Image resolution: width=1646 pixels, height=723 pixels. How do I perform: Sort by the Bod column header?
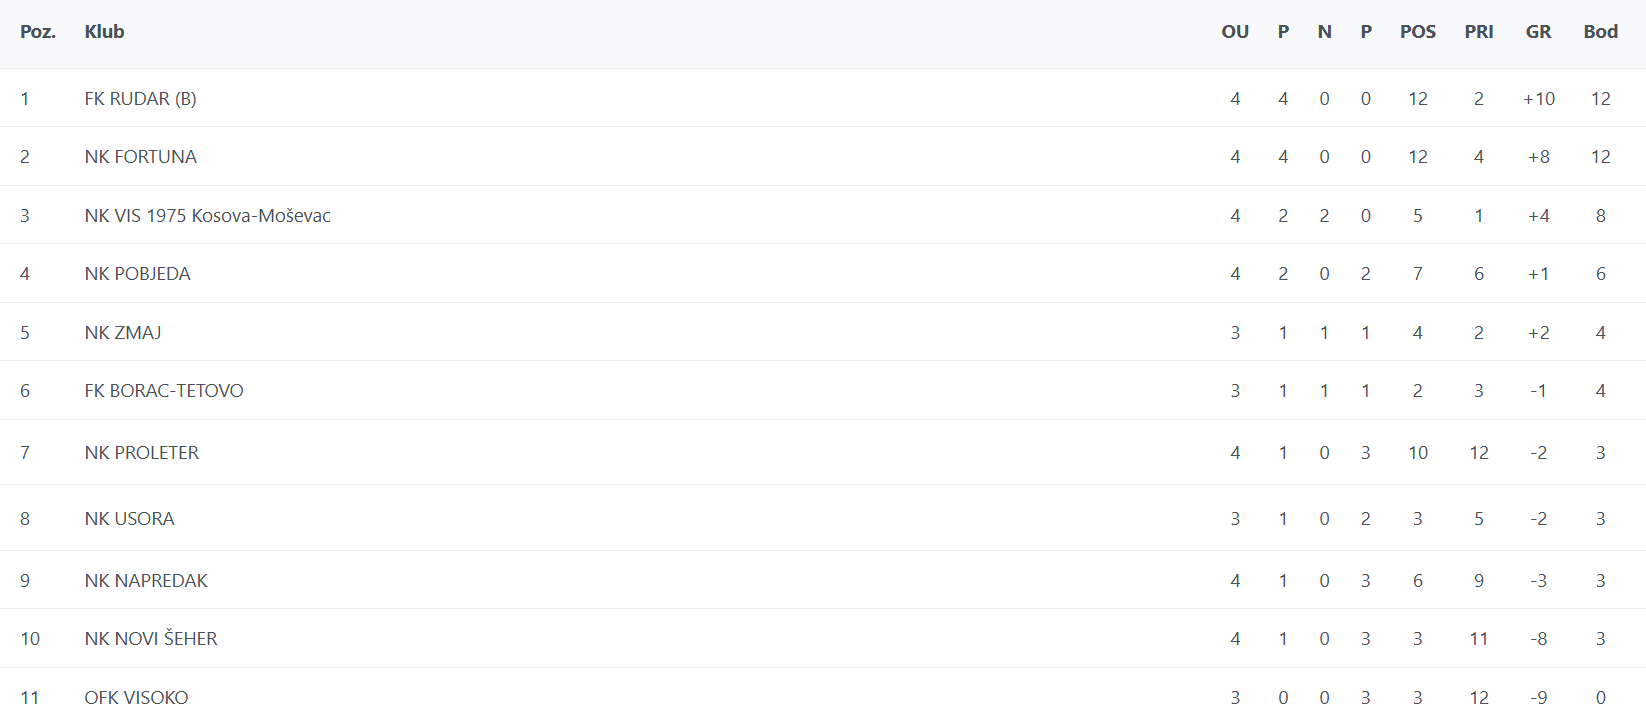click(x=1600, y=32)
